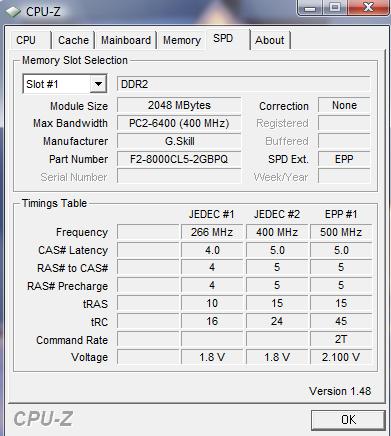
Task: Click the DDR2 memory type field
Action: tap(243, 84)
